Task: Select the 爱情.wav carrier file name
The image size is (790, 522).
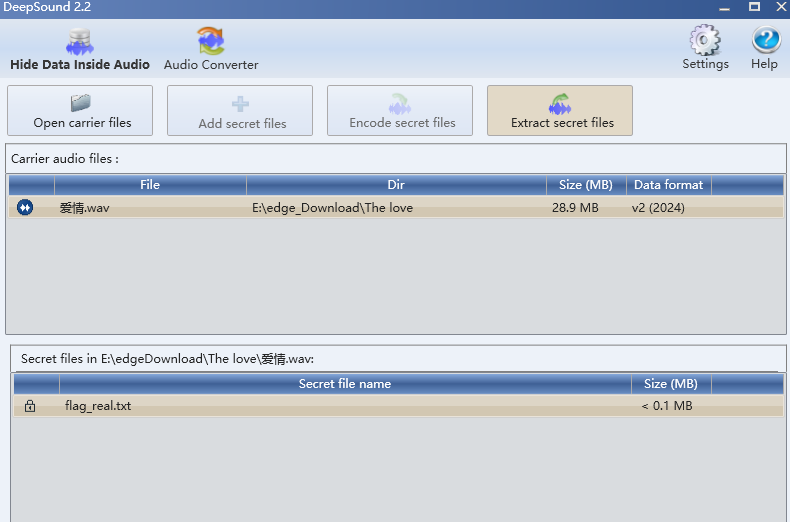Action: pos(84,208)
